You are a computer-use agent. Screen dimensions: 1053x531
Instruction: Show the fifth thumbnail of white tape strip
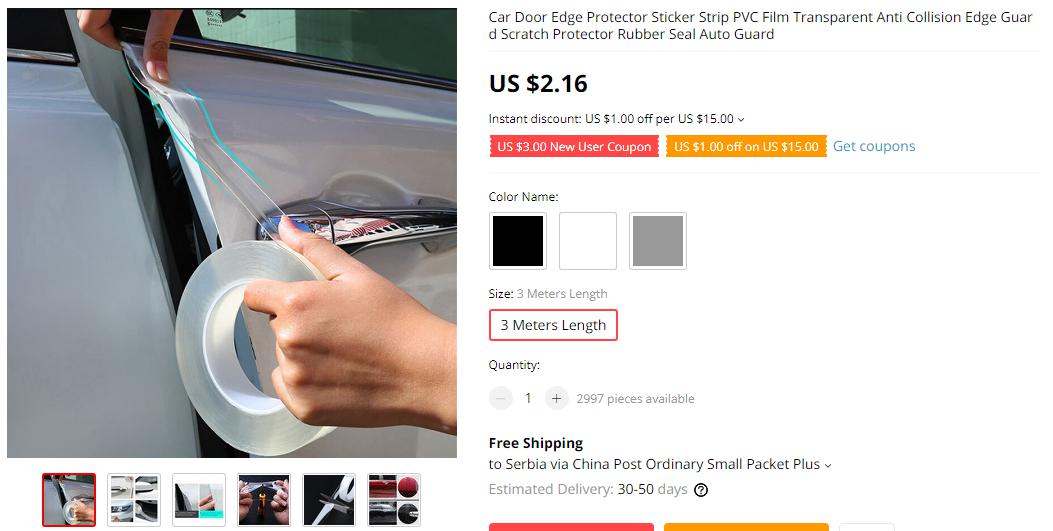[329, 500]
